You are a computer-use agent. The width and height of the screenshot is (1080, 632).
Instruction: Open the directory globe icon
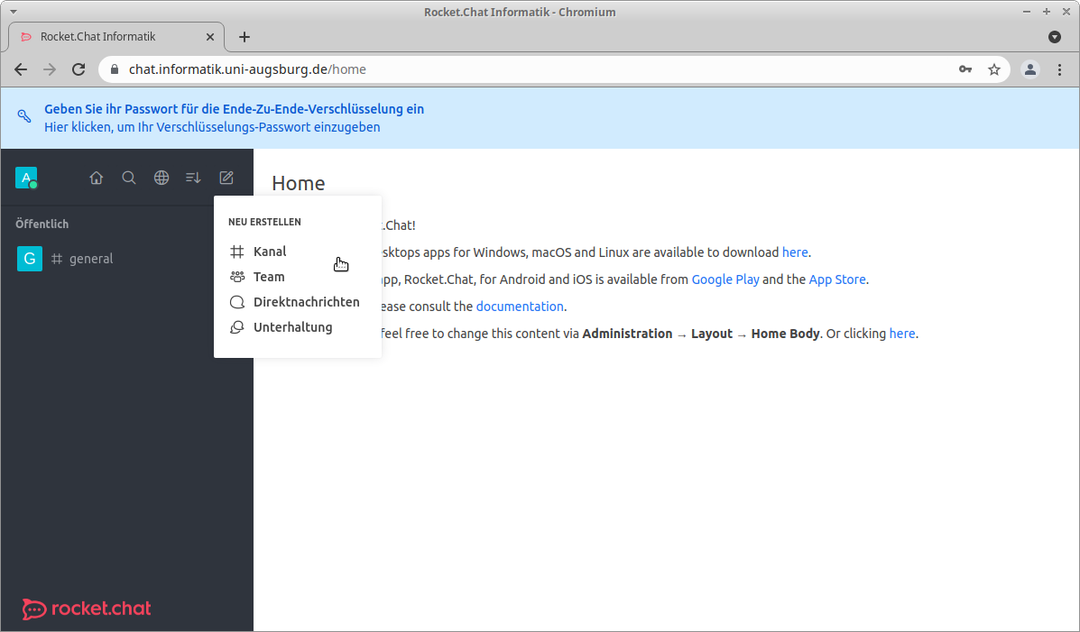pos(161,178)
